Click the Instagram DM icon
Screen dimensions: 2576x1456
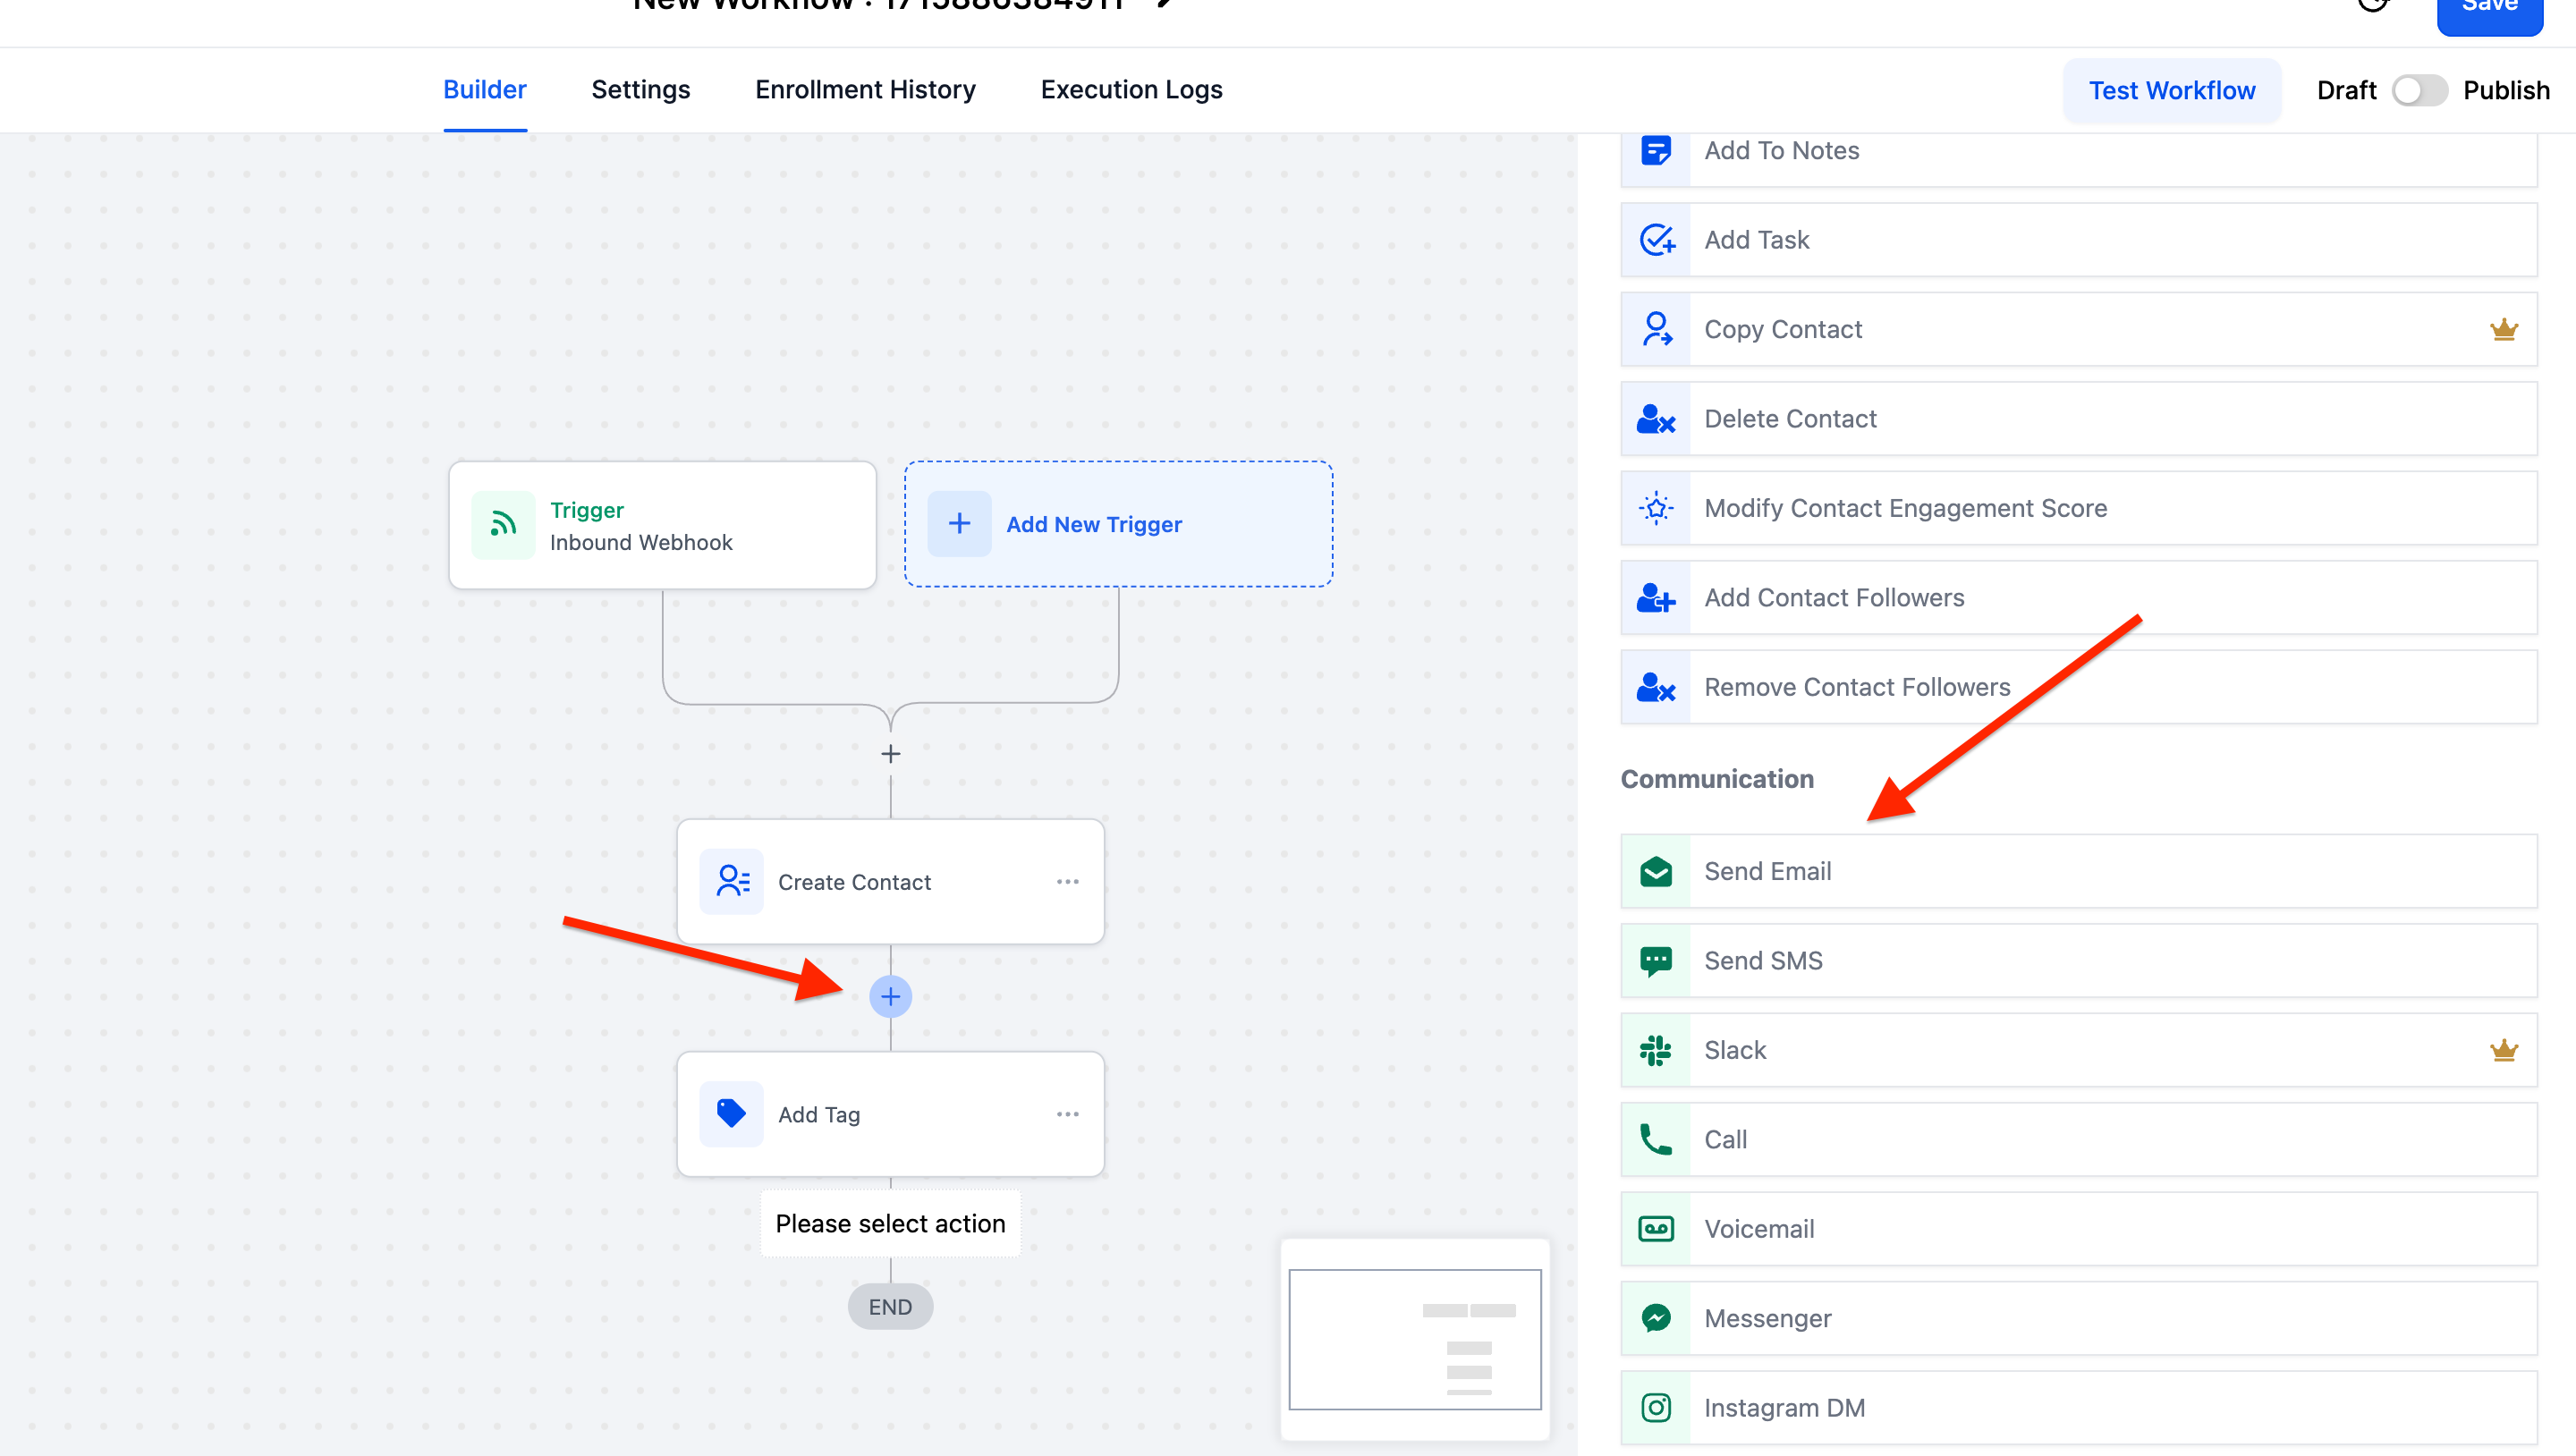1656,1408
